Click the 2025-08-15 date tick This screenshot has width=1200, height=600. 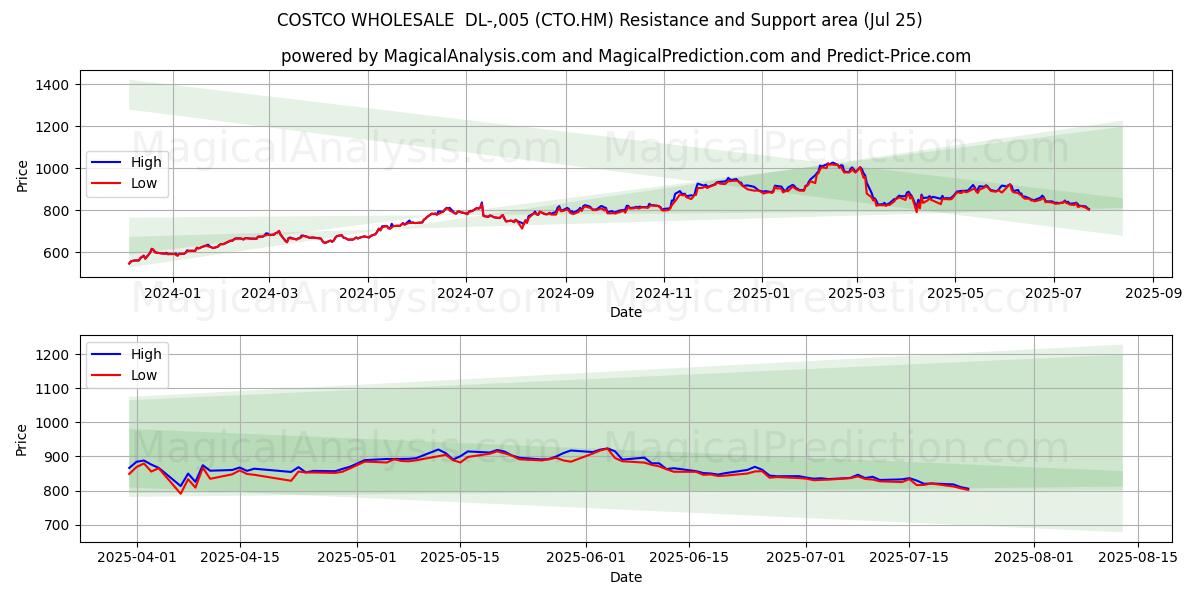tap(1137, 557)
